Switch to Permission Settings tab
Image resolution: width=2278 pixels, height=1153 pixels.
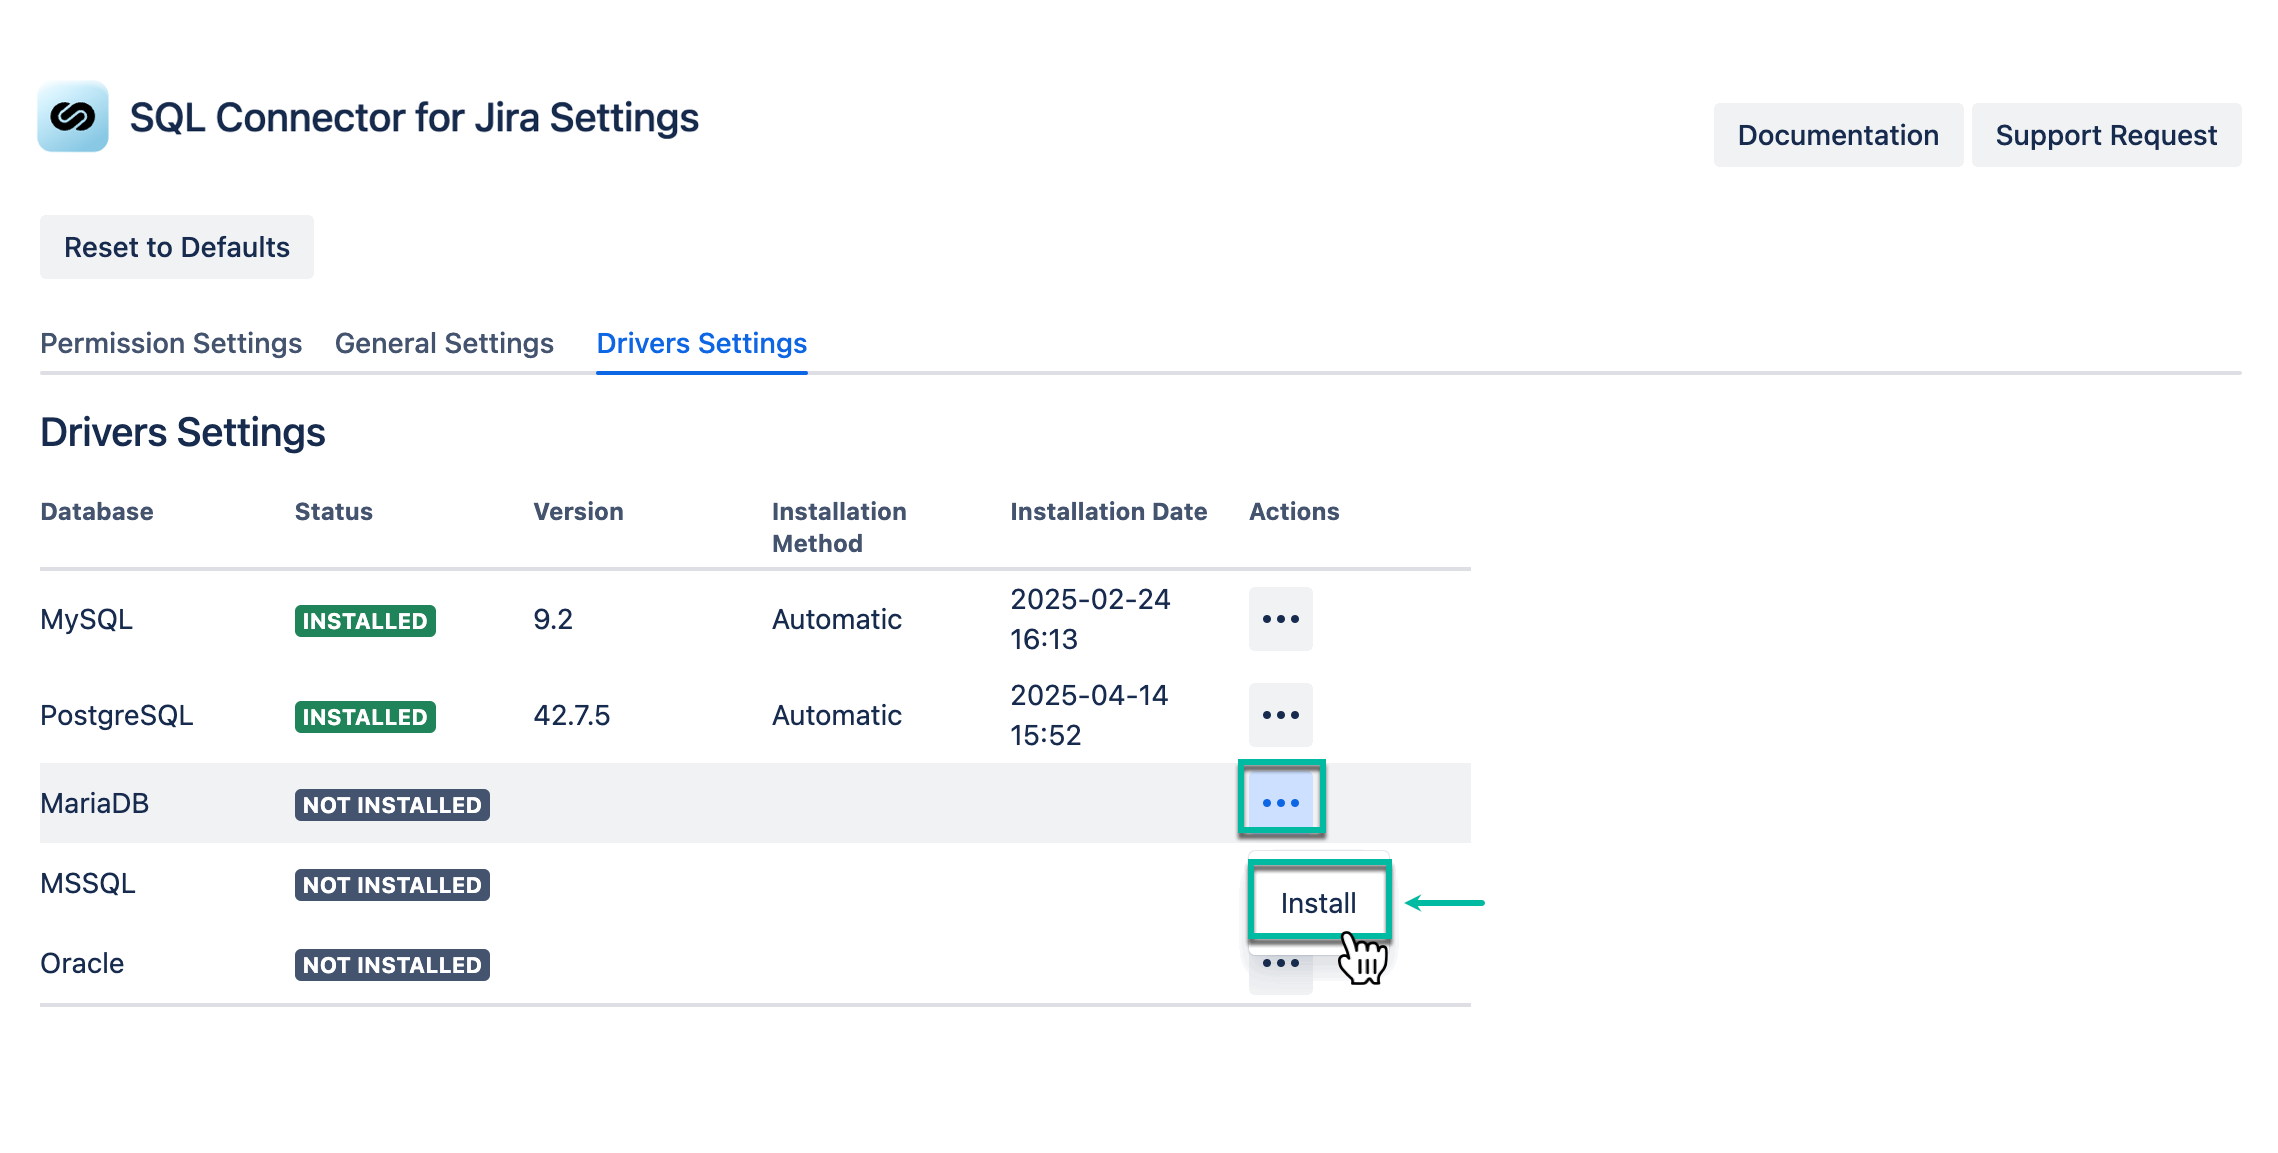[171, 343]
